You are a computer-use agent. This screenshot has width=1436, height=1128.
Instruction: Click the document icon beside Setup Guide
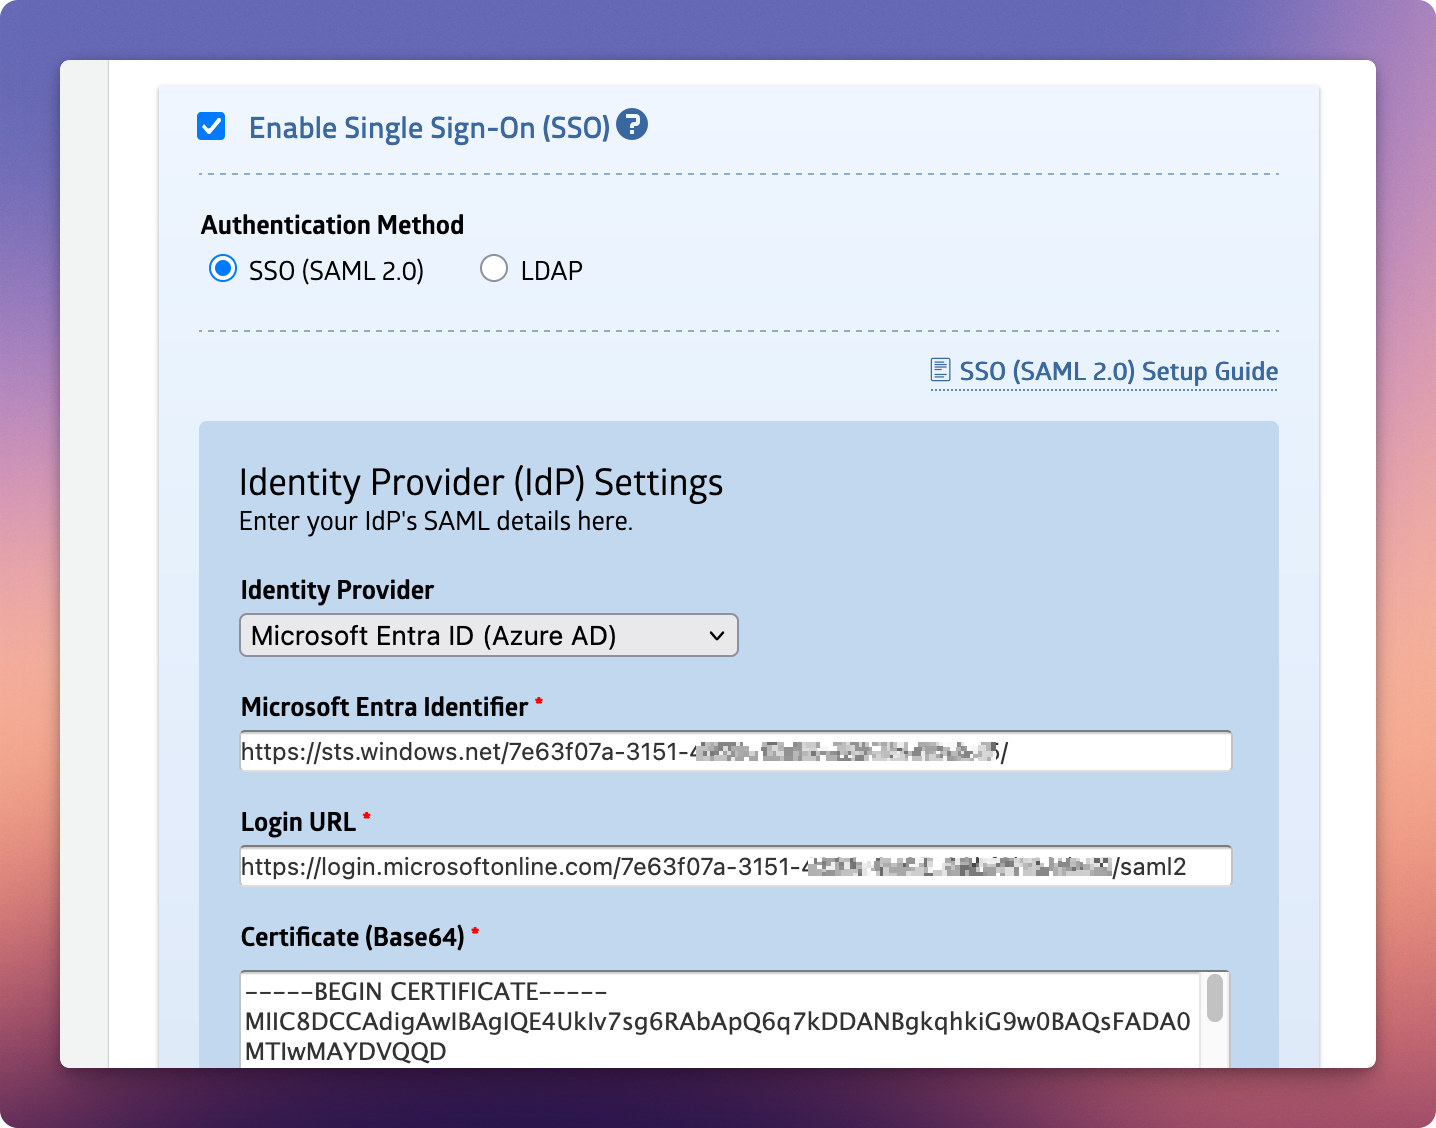(x=940, y=370)
